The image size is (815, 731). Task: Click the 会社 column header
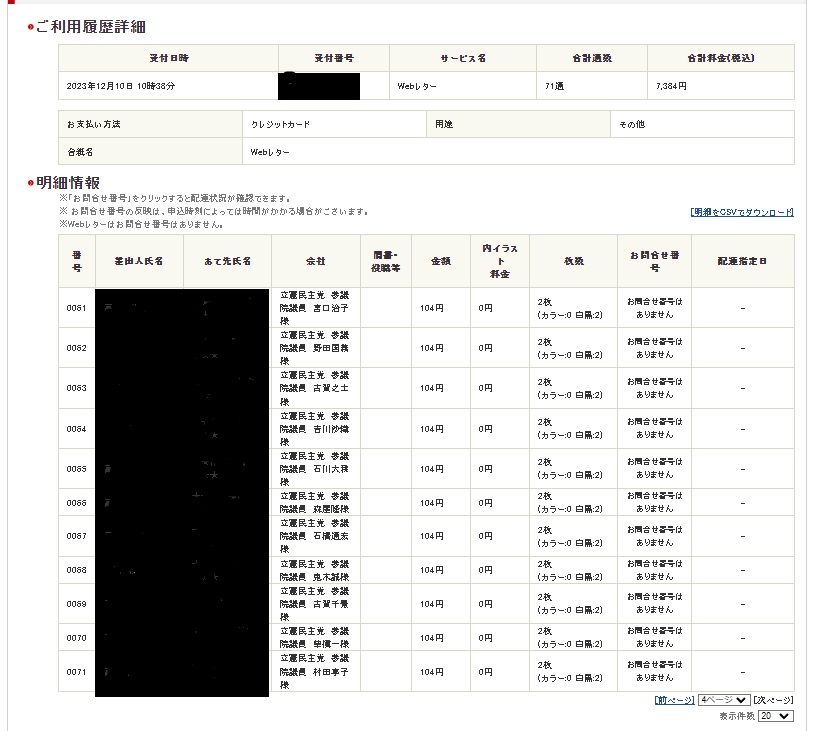[315, 261]
